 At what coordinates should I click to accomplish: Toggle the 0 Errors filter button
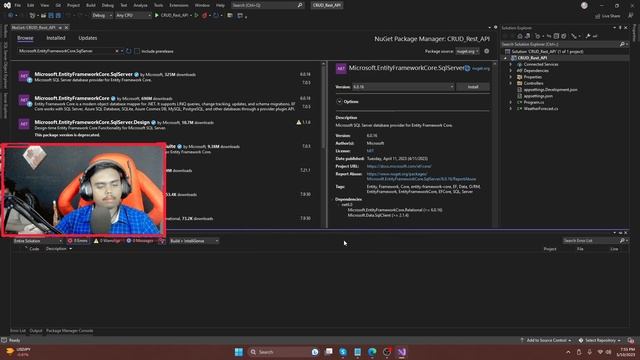[78, 241]
